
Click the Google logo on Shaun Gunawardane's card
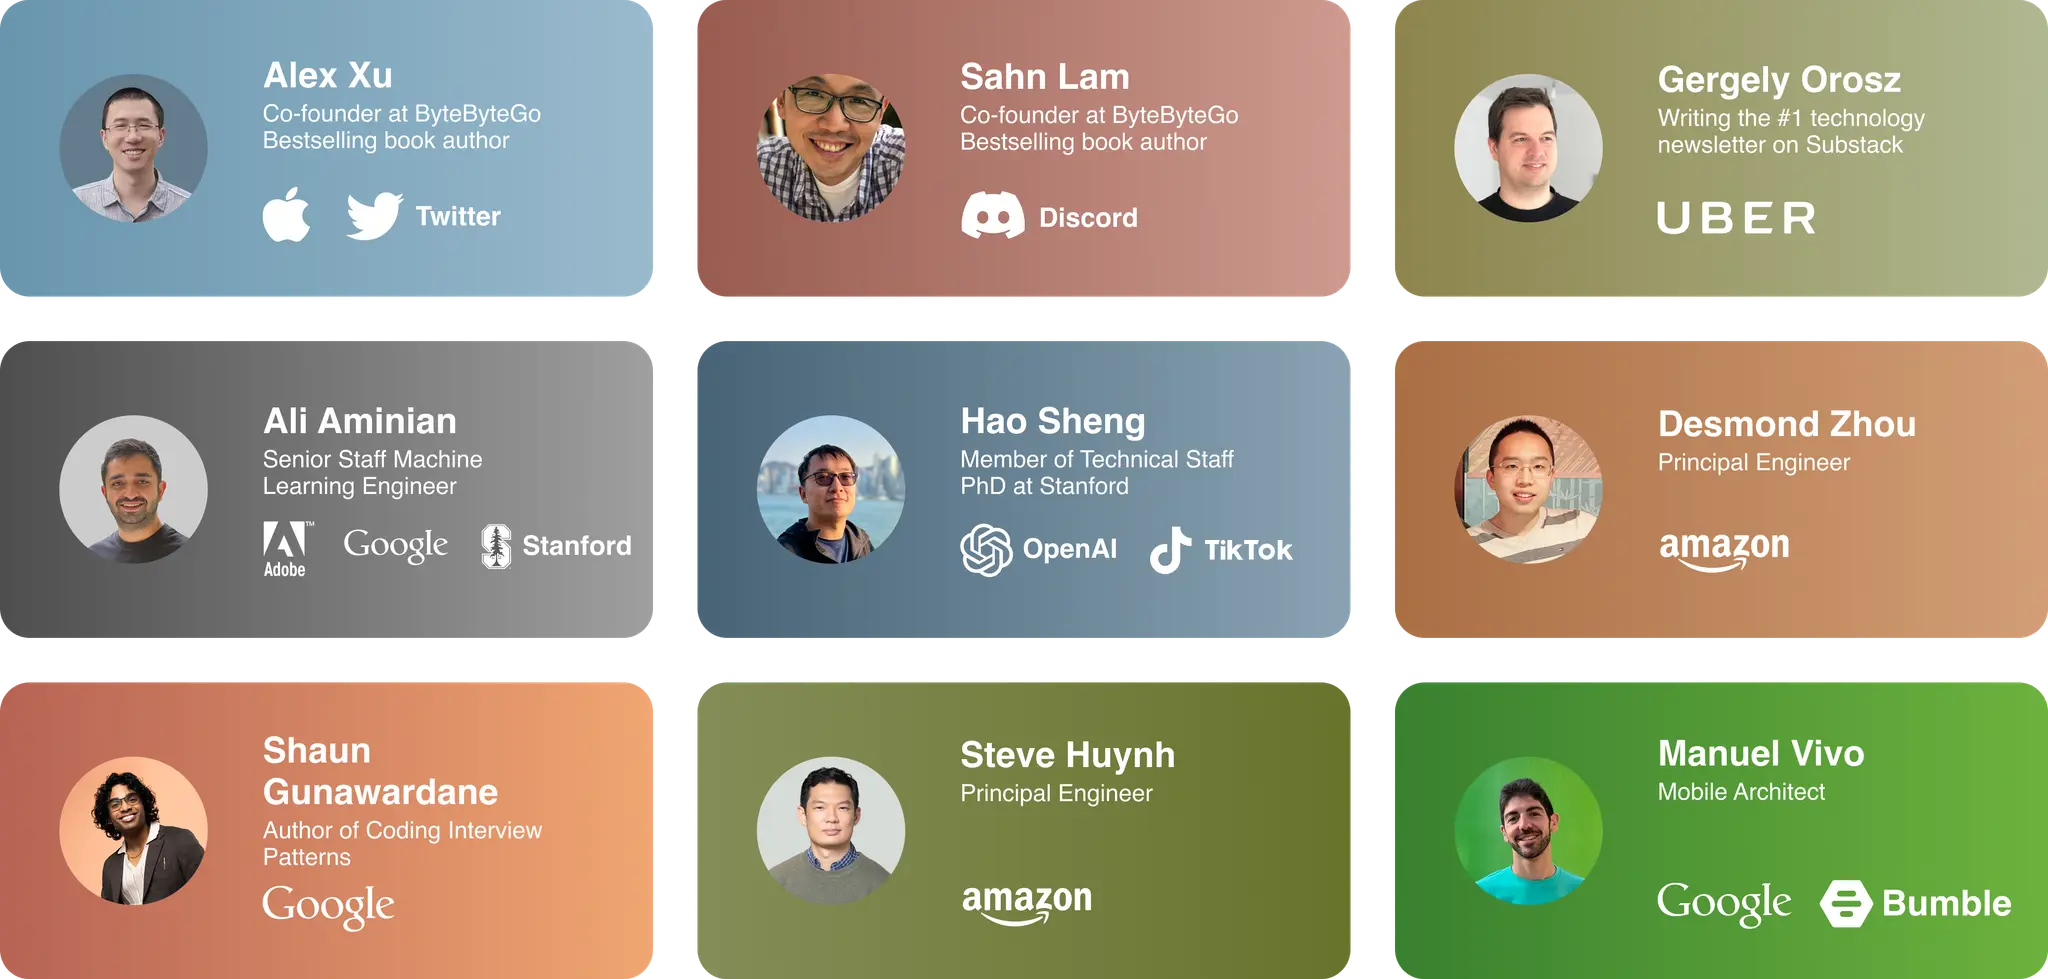point(328,906)
